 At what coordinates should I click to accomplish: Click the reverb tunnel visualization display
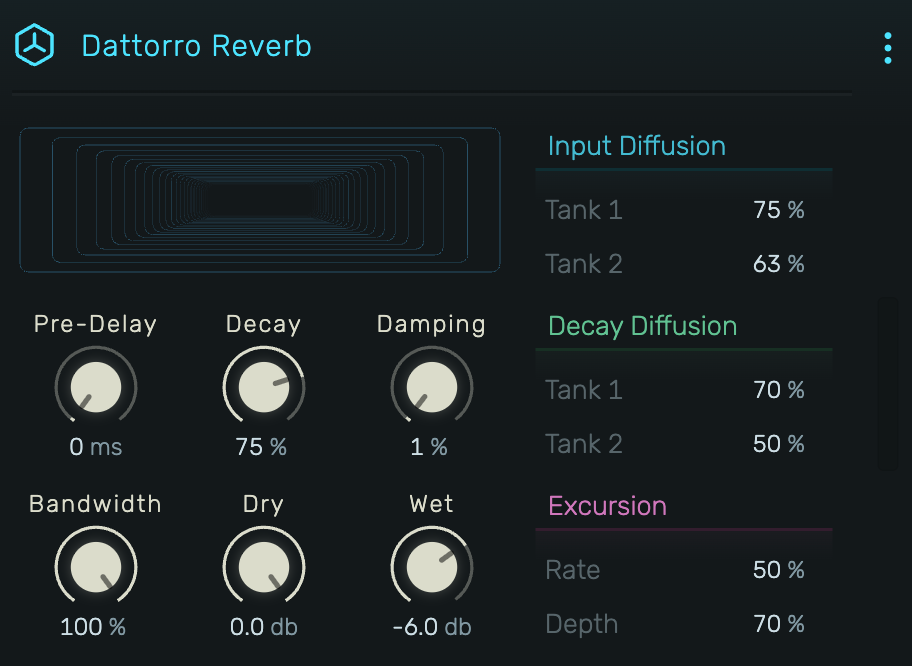260,200
